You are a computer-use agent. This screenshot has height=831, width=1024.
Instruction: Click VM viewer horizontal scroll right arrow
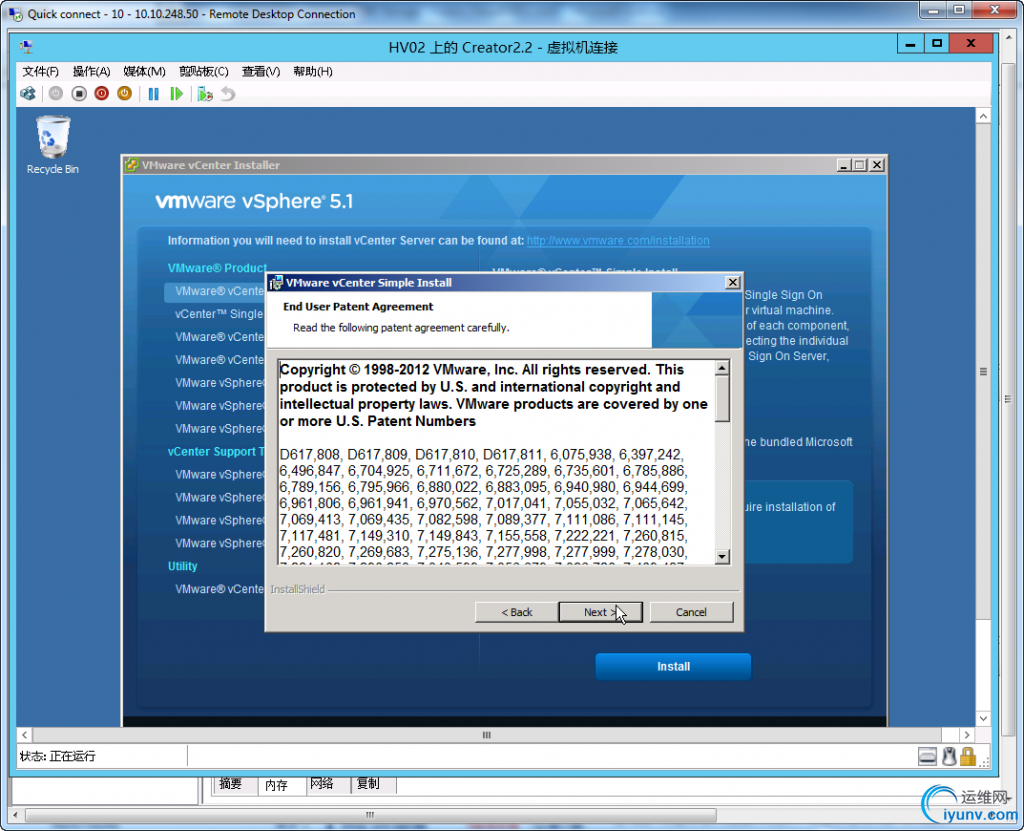(x=967, y=735)
